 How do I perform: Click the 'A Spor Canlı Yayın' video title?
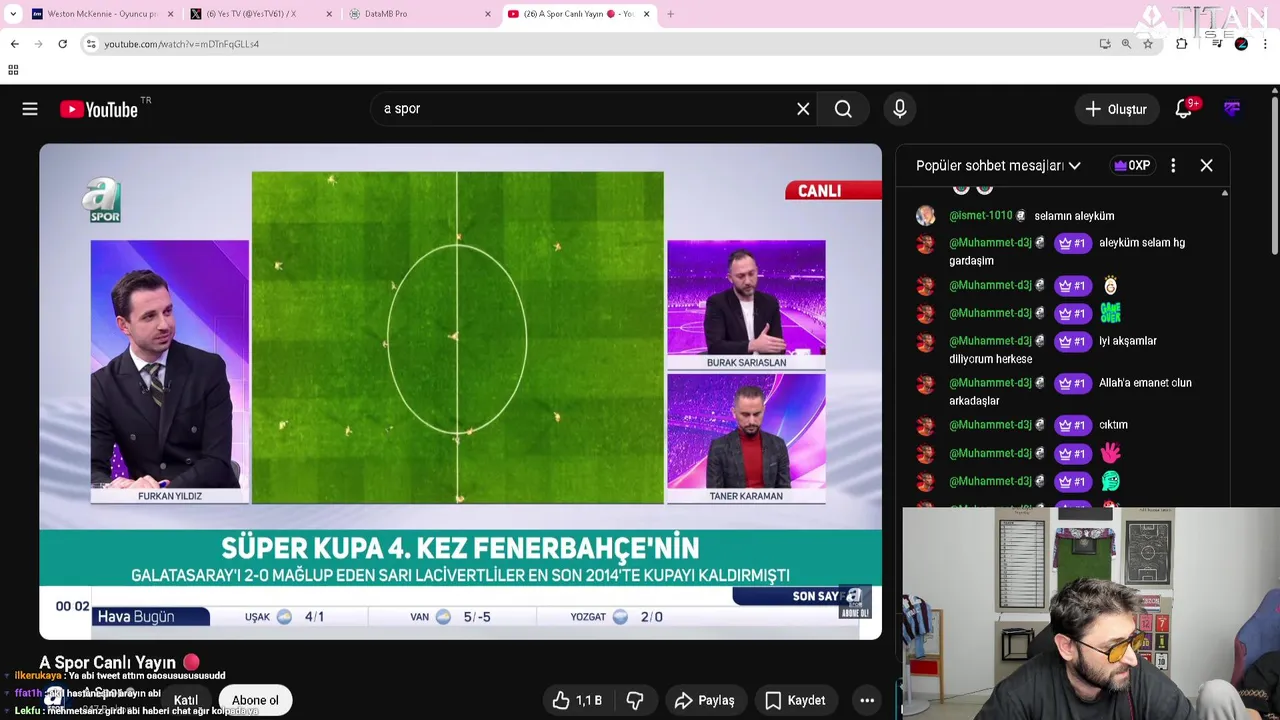(107, 662)
